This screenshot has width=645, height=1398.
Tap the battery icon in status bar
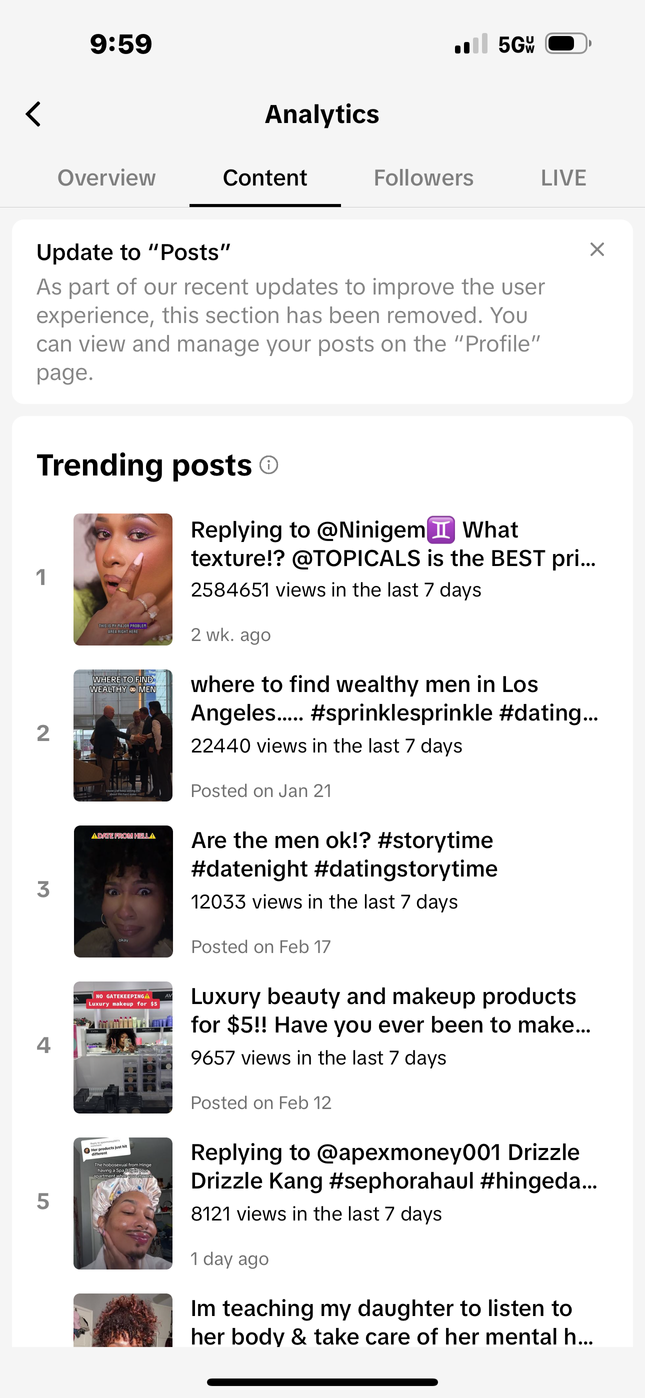(x=568, y=44)
